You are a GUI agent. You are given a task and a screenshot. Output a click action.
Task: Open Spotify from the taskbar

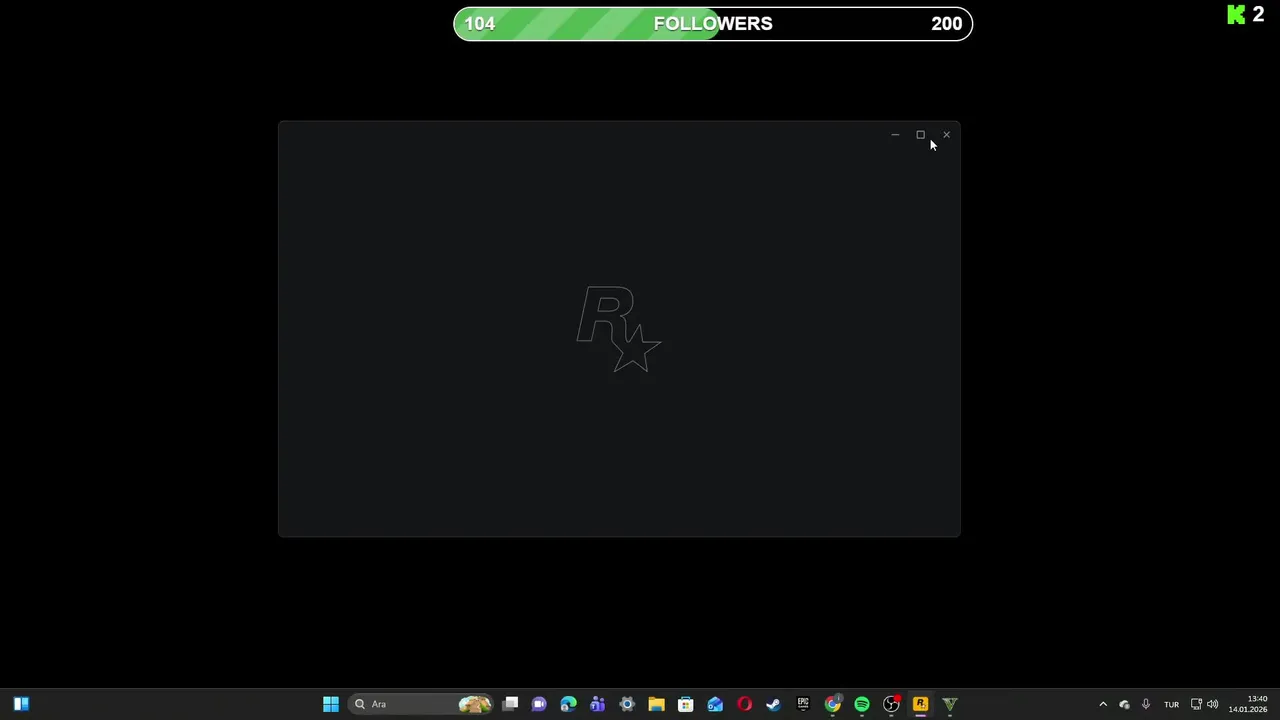coord(862,704)
